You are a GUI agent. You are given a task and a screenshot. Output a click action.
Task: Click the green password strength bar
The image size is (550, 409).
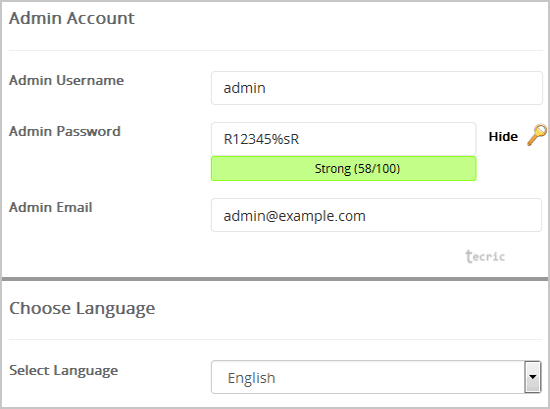(x=343, y=169)
